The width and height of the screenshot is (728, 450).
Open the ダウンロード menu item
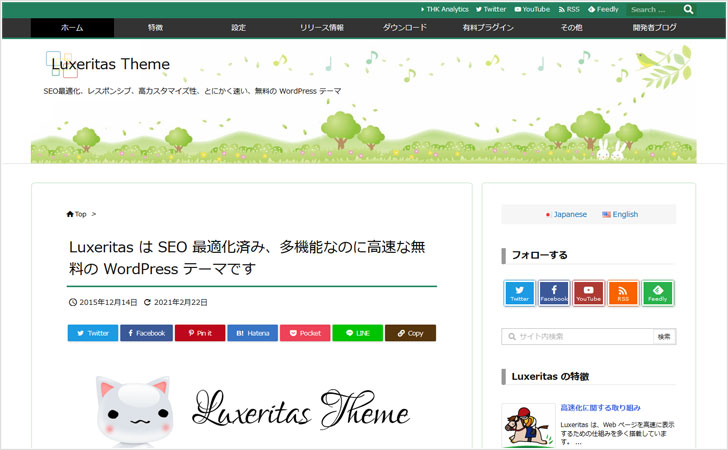click(404, 28)
